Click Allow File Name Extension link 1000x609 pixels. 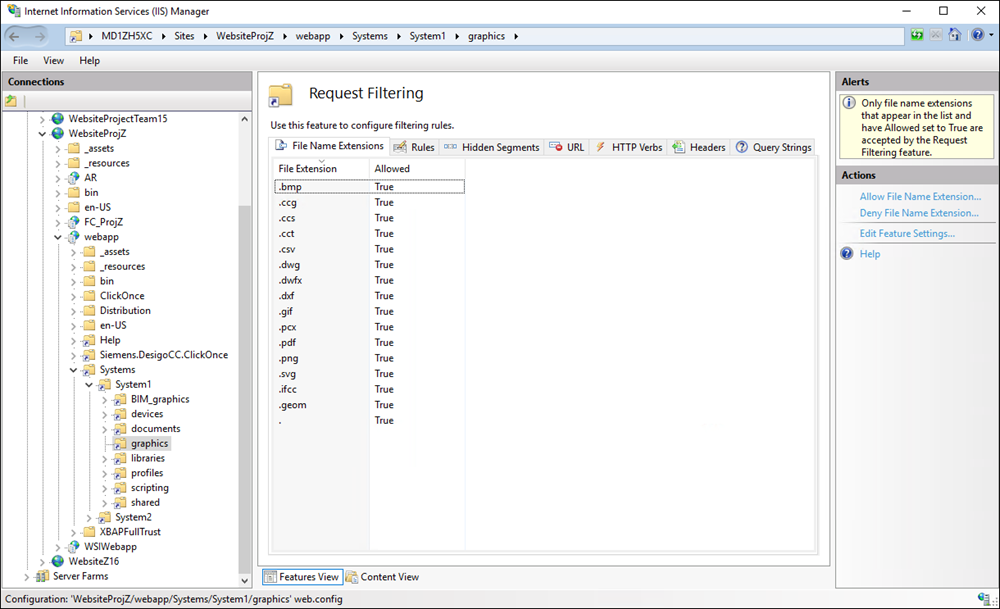(x=919, y=197)
